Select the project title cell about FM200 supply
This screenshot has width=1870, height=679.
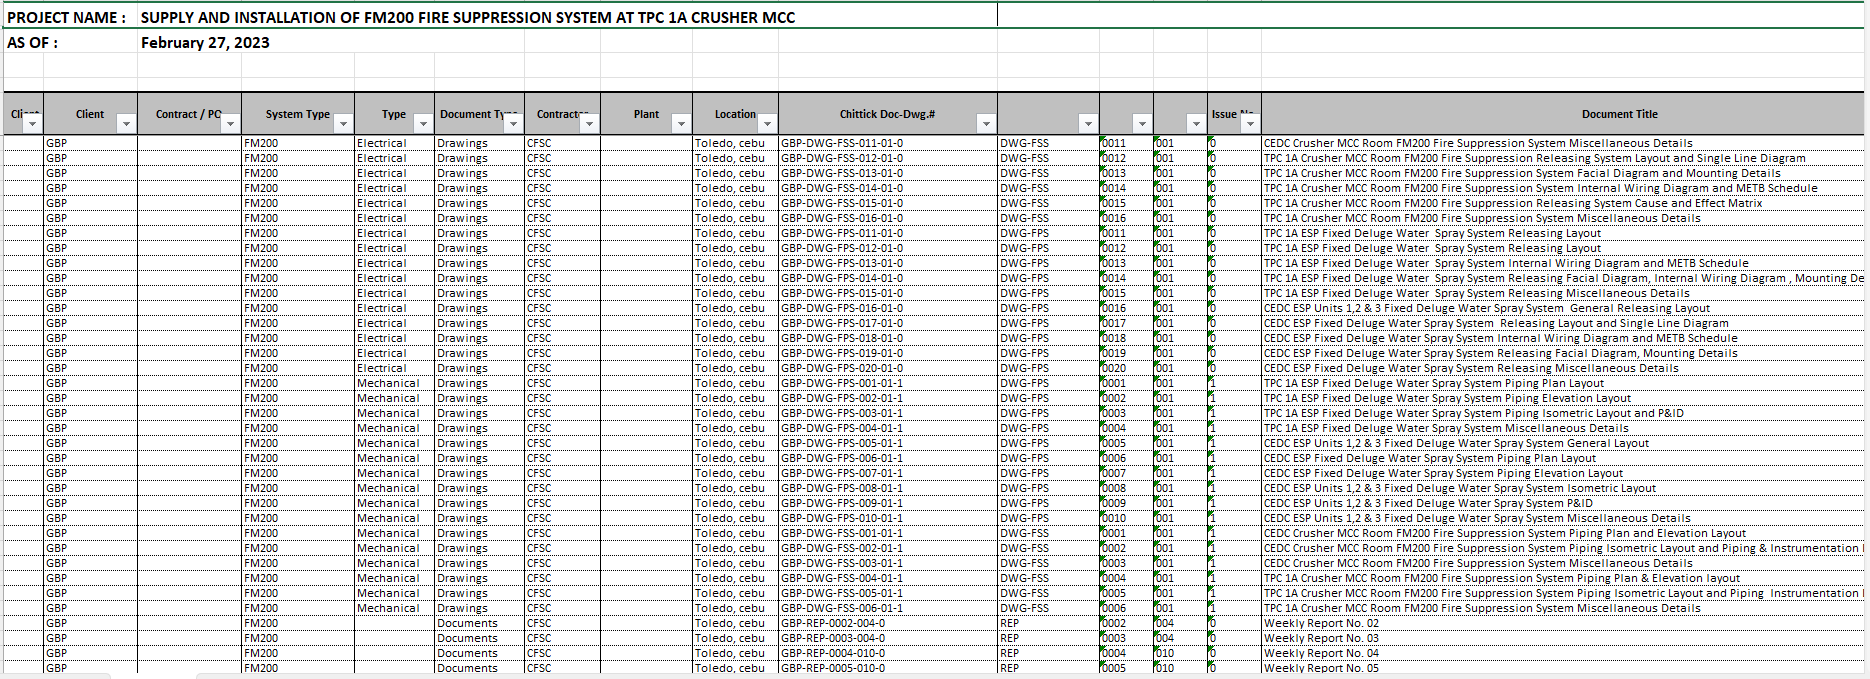pyautogui.click(x=567, y=17)
